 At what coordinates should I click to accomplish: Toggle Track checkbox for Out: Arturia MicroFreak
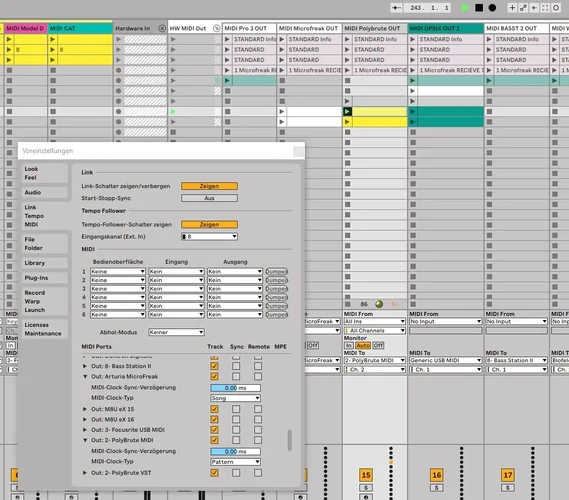214,376
